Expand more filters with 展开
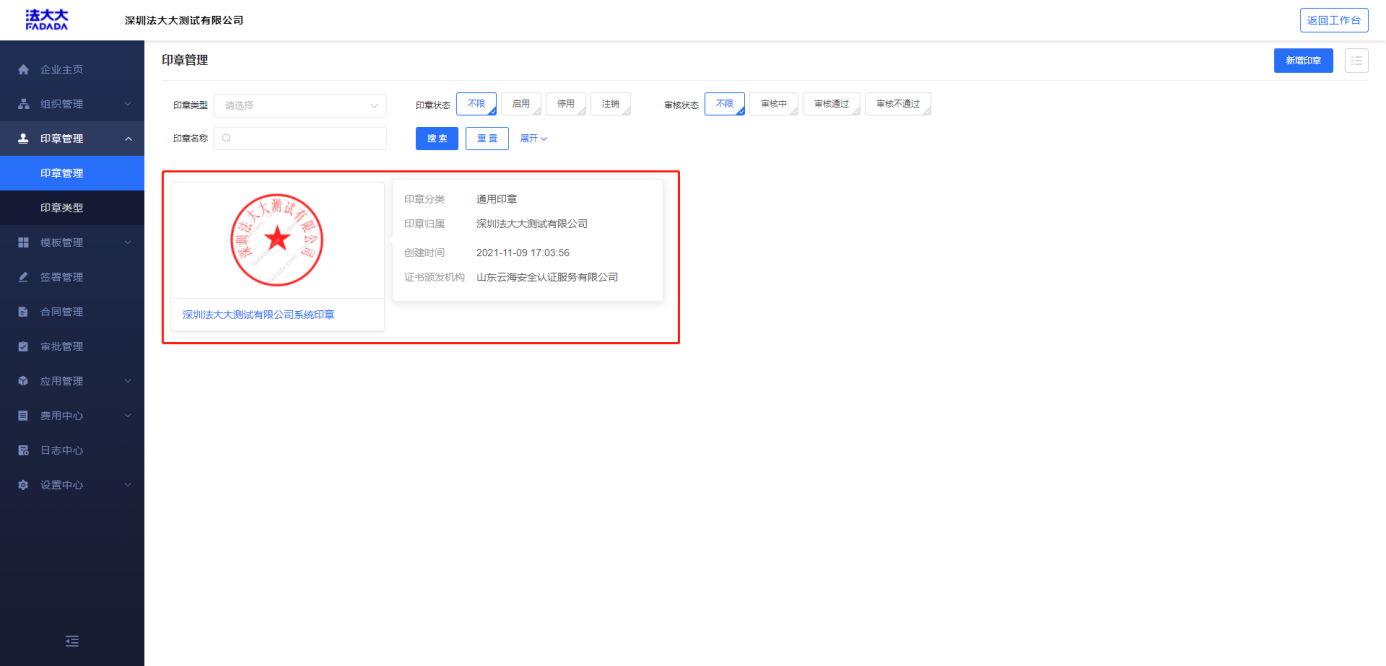This screenshot has height=666, width=1386. pos(533,139)
